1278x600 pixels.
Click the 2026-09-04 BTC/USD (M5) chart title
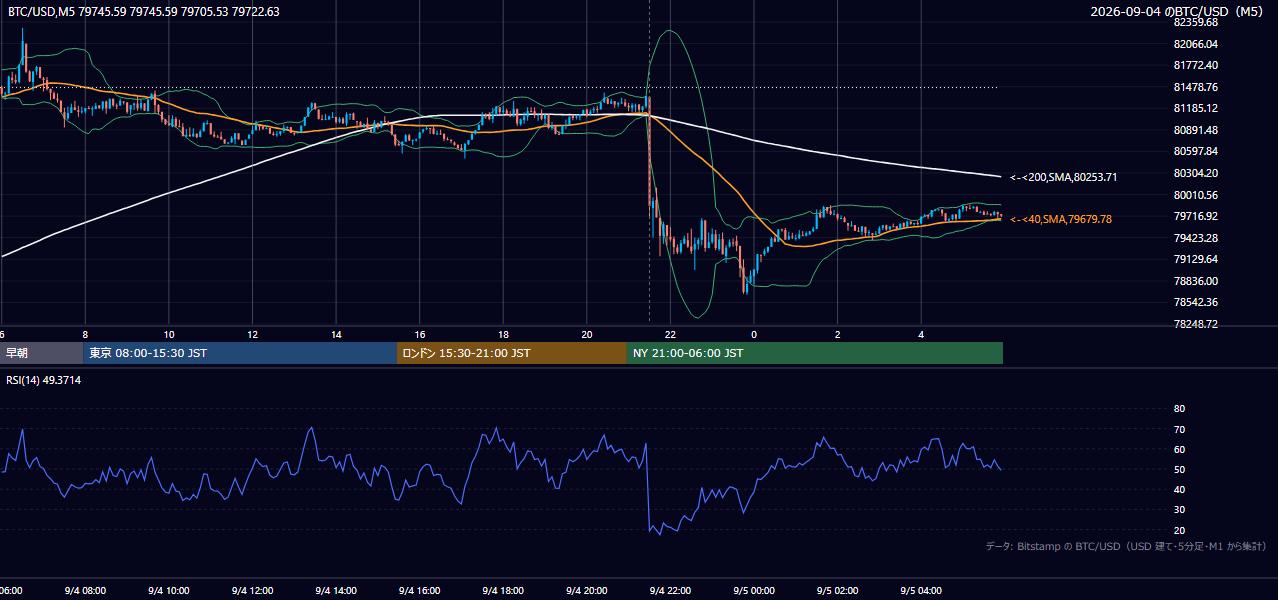1178,11
